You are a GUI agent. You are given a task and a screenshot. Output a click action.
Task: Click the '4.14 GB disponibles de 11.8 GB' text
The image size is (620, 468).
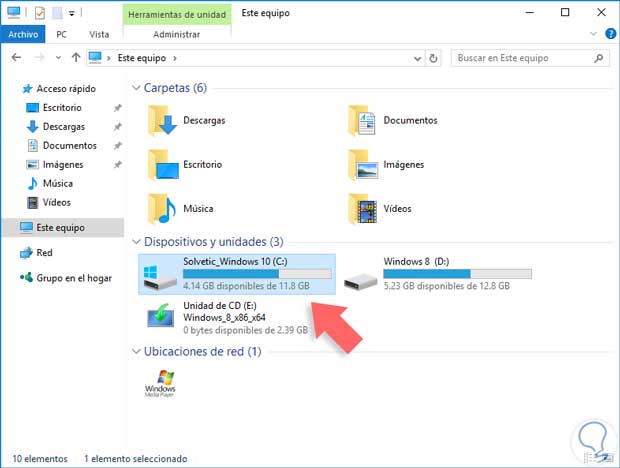[246, 286]
